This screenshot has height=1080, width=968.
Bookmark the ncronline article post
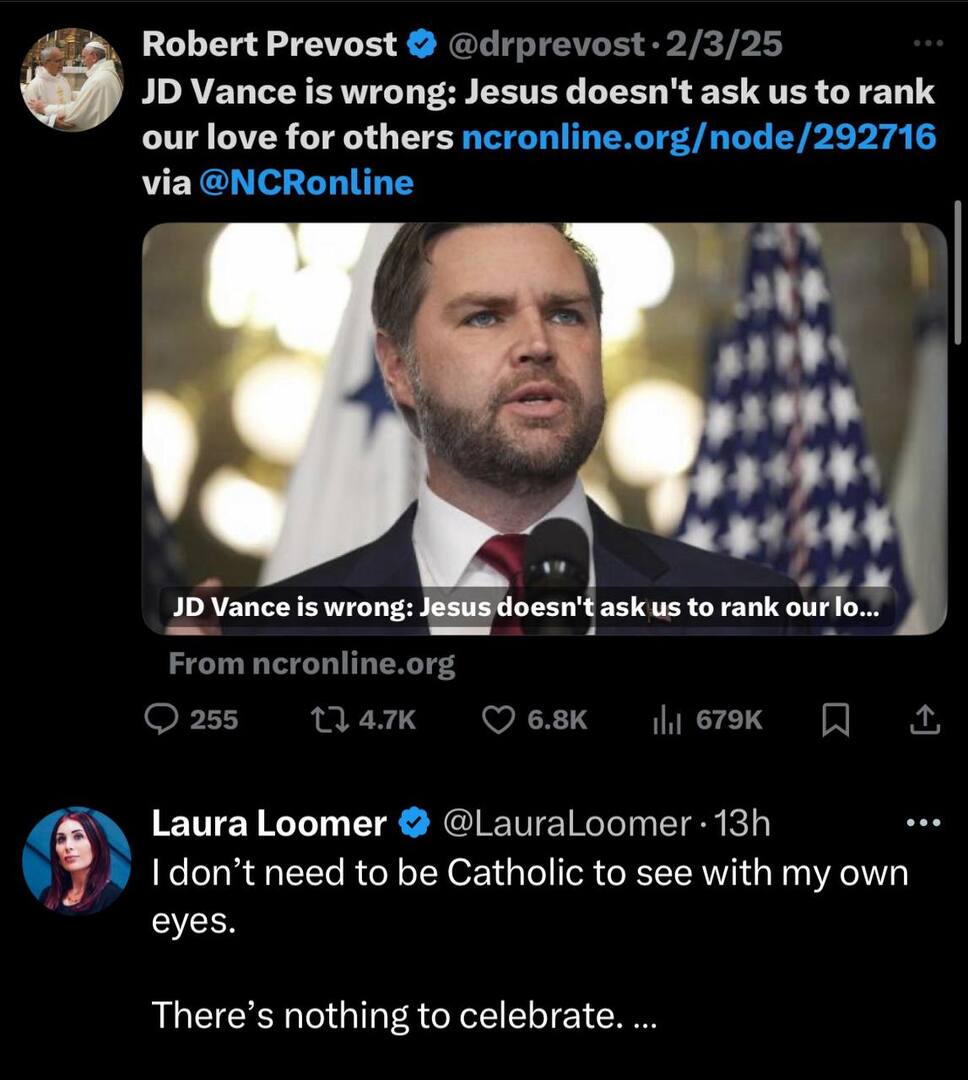tap(835, 720)
